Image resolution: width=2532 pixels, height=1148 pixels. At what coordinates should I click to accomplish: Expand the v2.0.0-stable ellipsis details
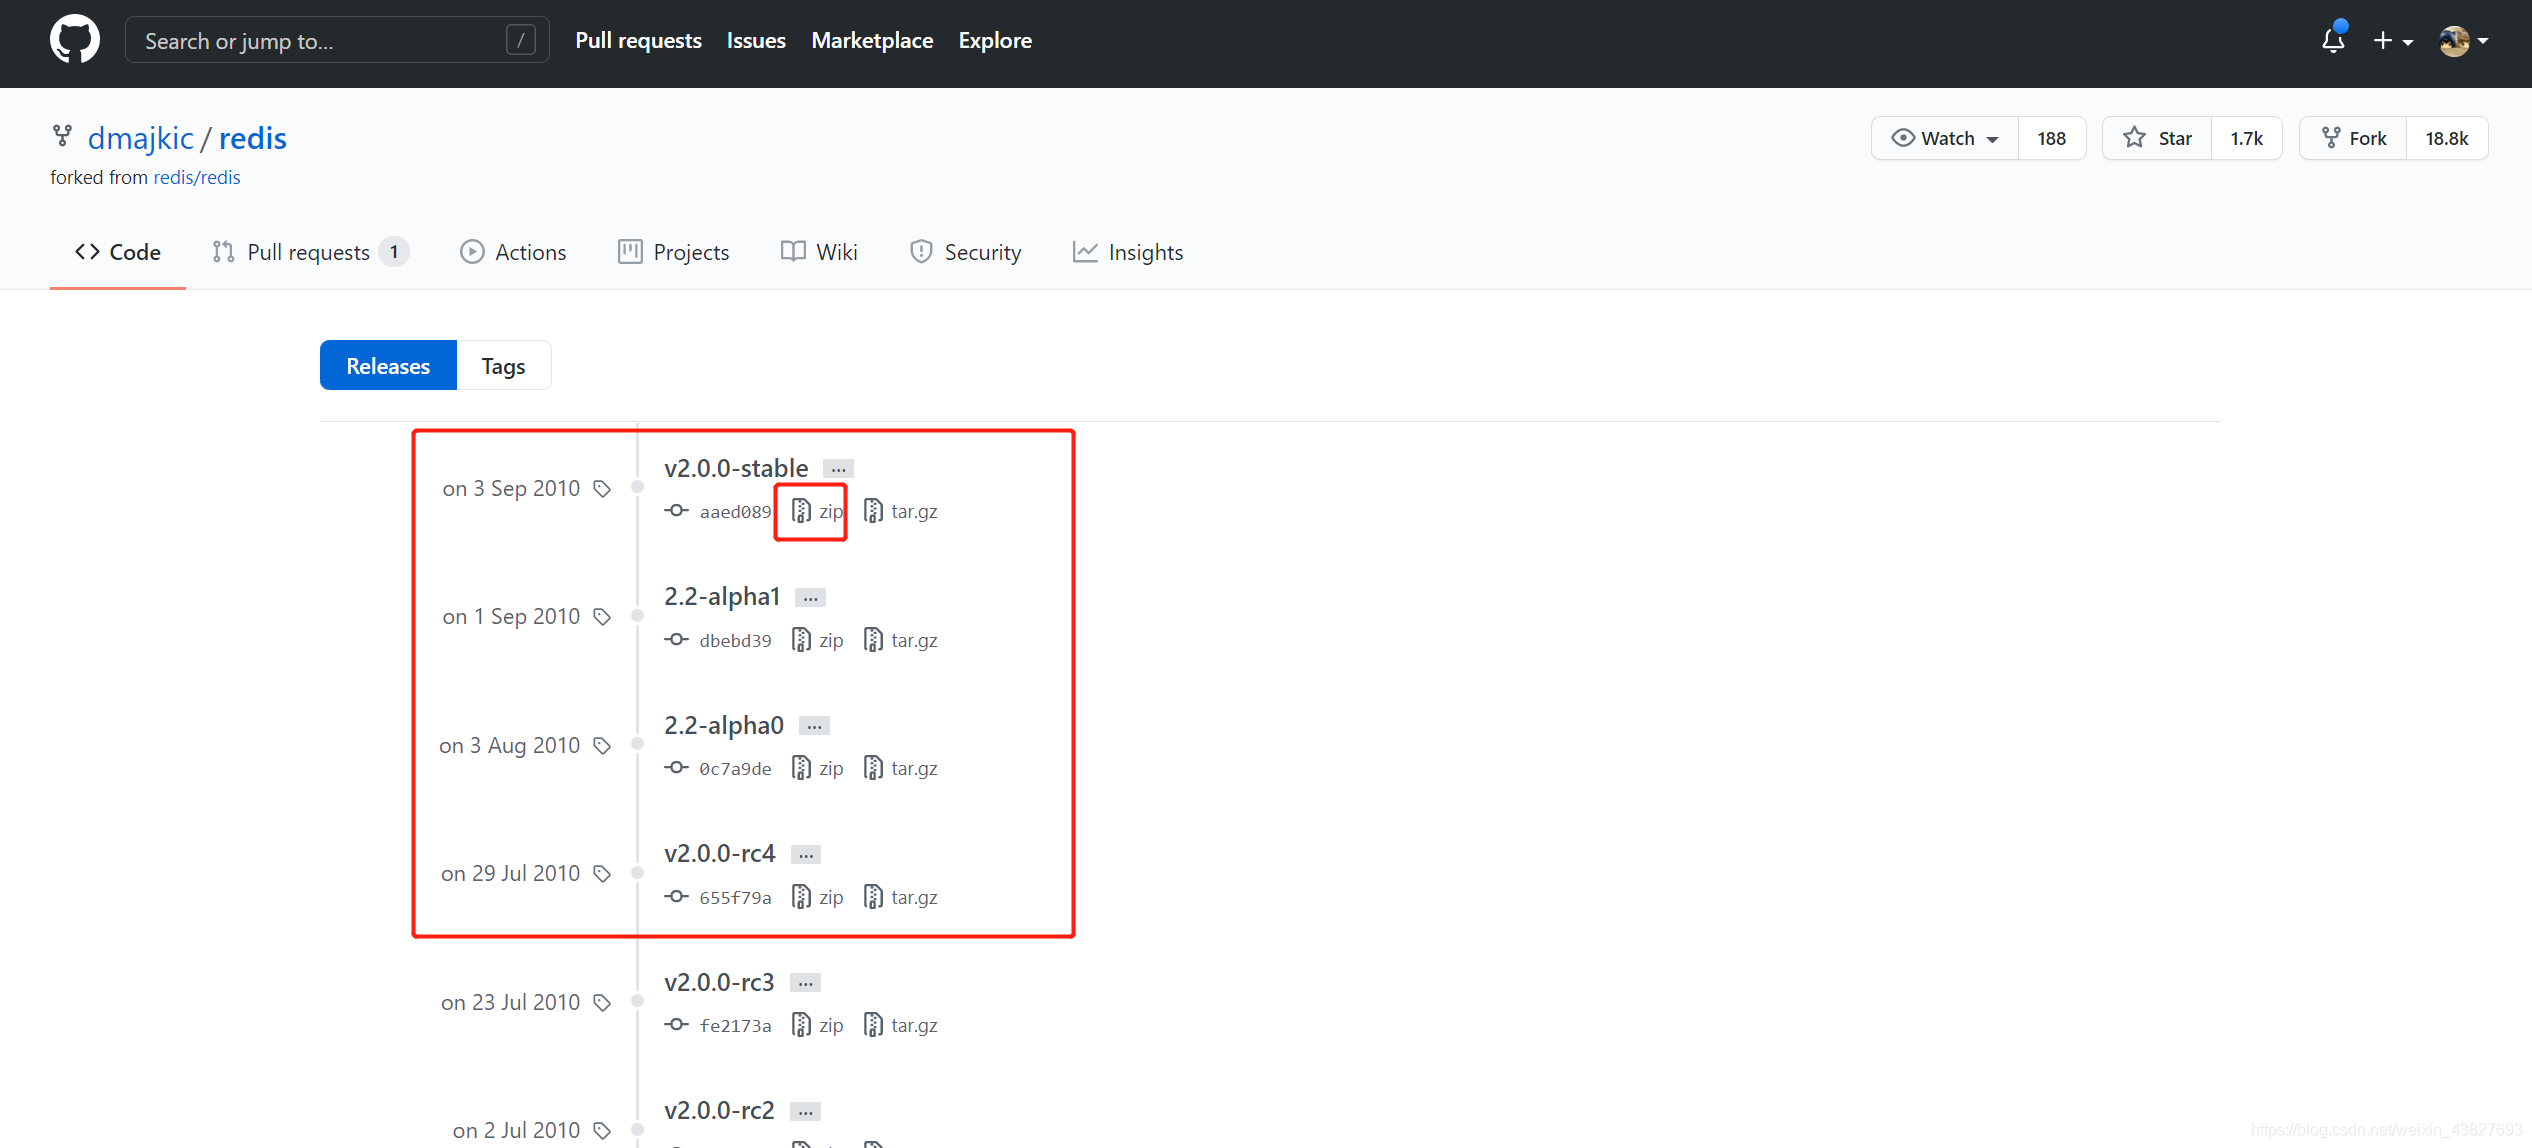coord(838,469)
